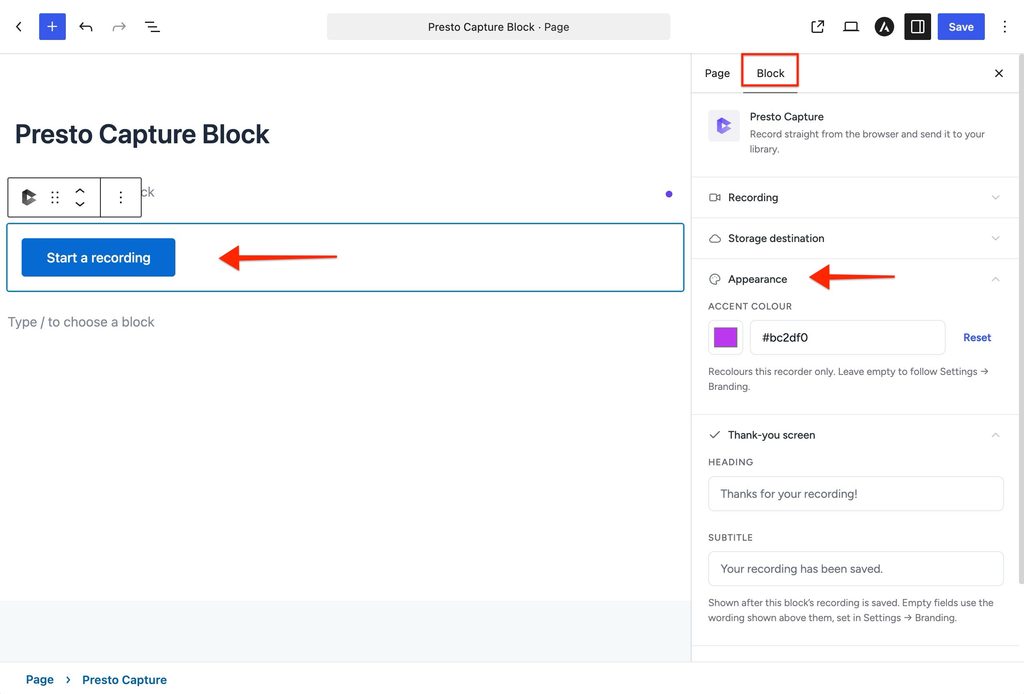The image size is (1024, 694).
Task: Select Page in the breadcrumb
Action: [39, 680]
